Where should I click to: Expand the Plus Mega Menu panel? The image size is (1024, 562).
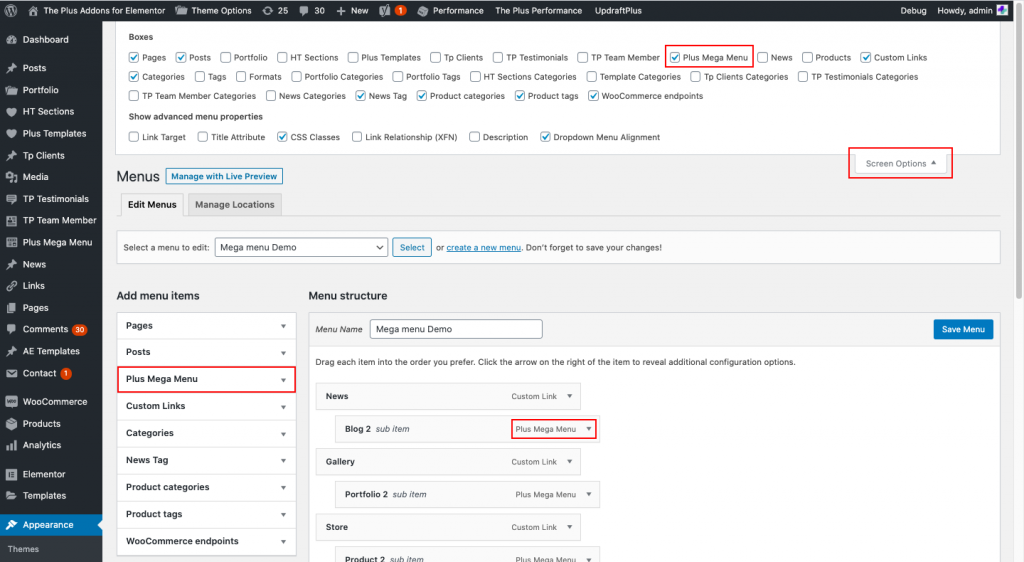coord(283,380)
